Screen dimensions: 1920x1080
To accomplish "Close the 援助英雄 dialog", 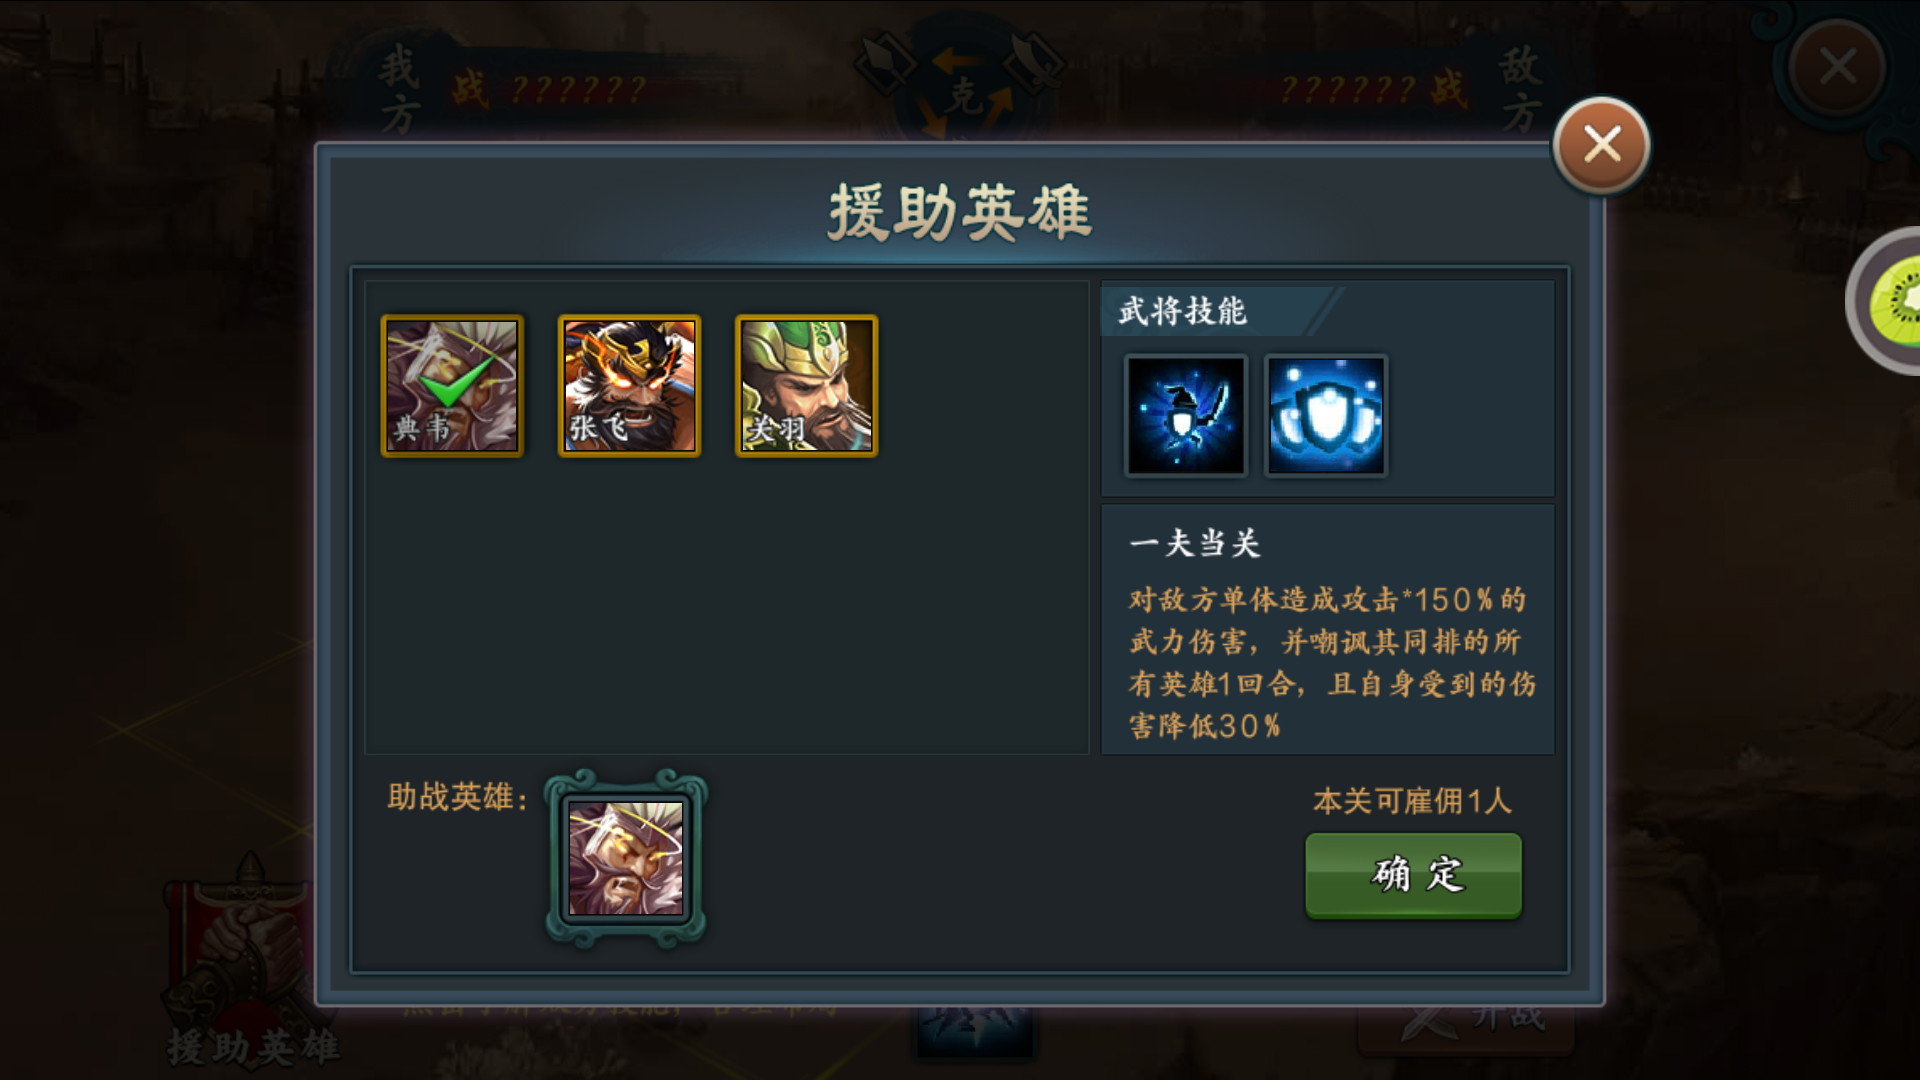I will [x=1601, y=146].
